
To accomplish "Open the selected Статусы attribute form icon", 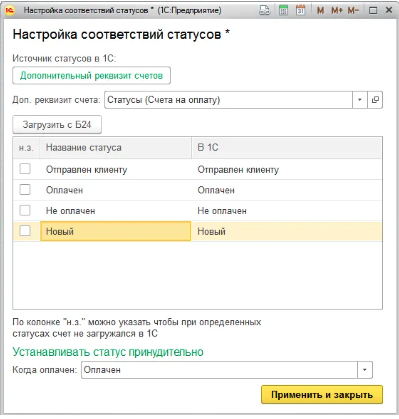I will (x=375, y=100).
